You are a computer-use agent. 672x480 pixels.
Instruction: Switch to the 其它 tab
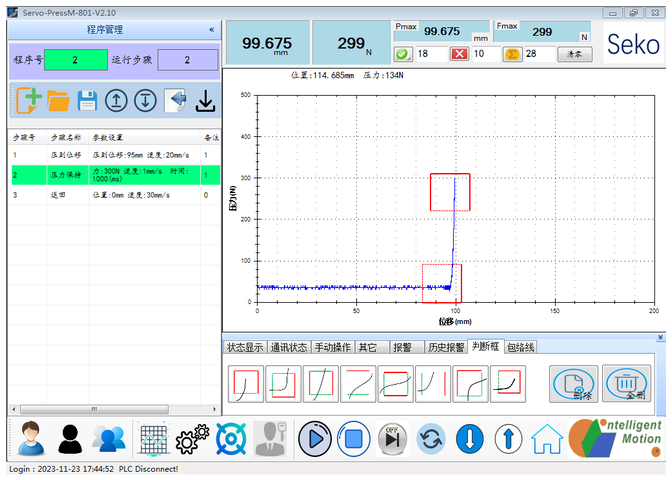point(372,348)
